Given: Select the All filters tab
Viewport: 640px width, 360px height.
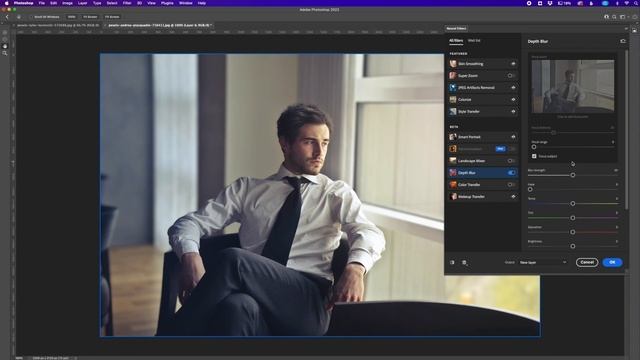Looking at the screenshot, I should pyautogui.click(x=456, y=40).
